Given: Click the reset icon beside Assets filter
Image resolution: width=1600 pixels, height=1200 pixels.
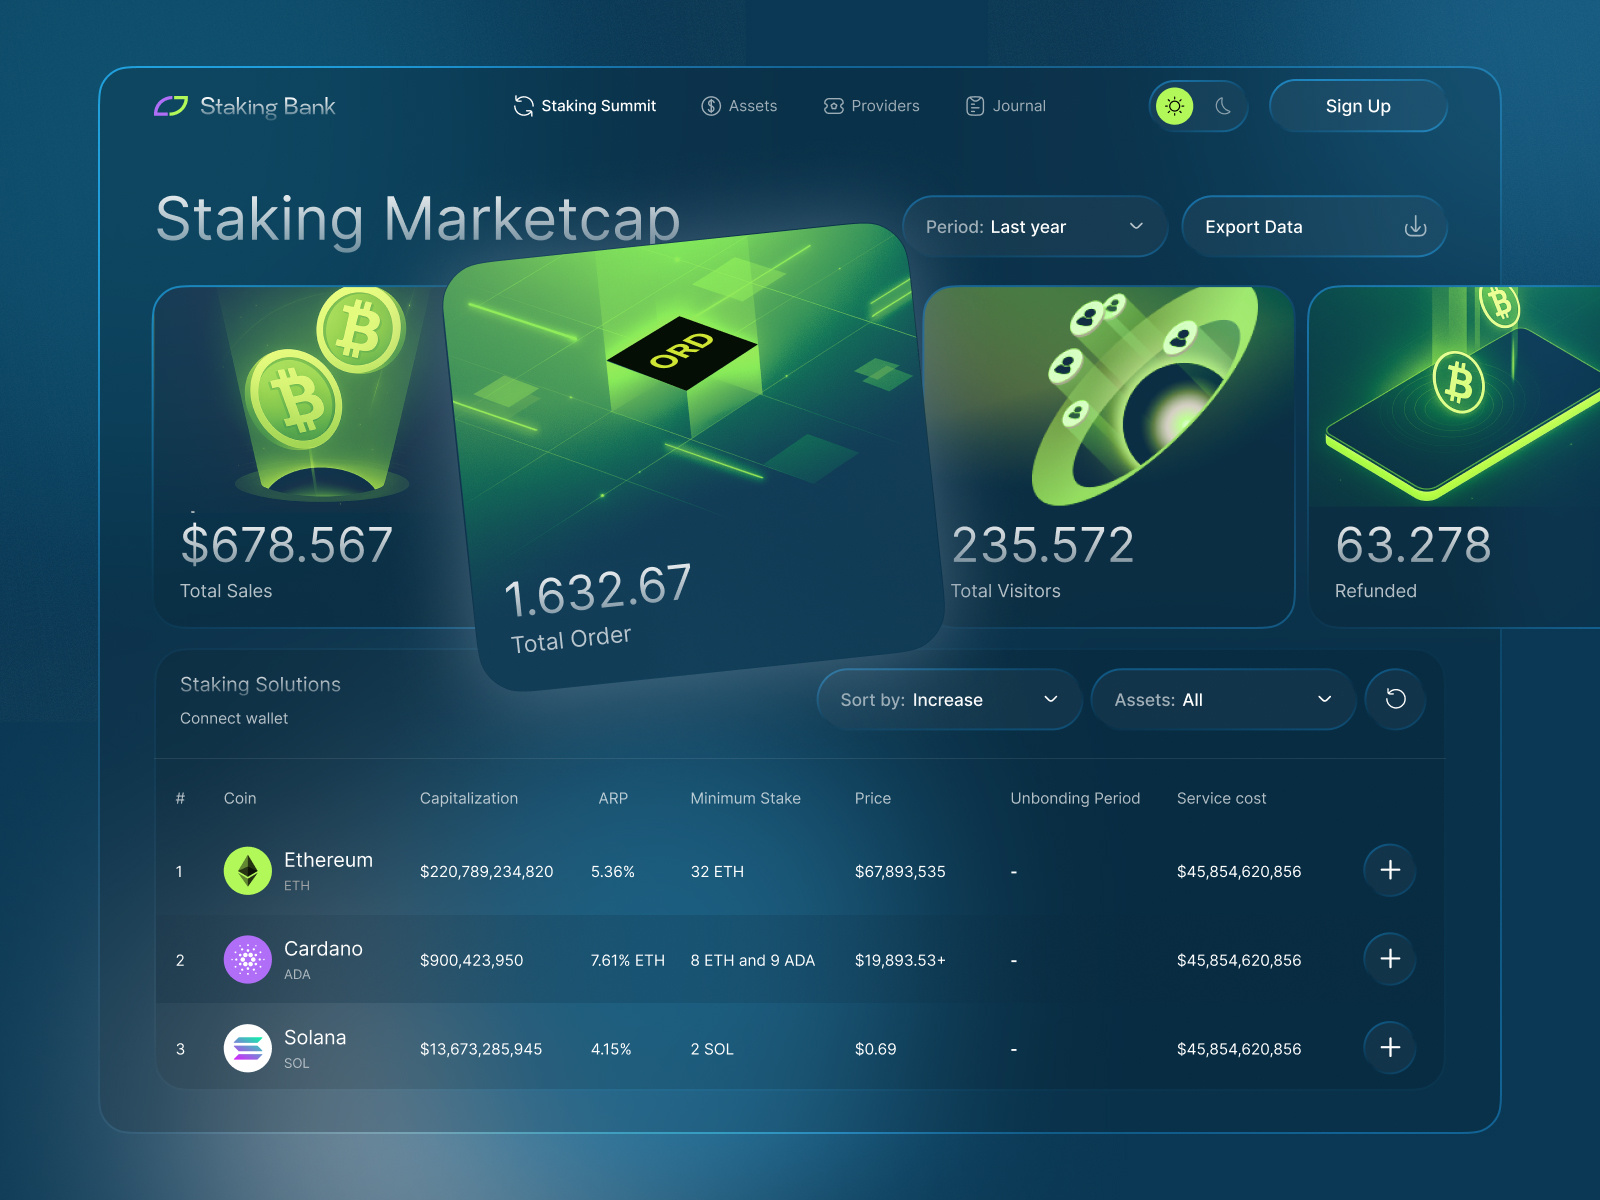Looking at the screenshot, I should tap(1394, 699).
